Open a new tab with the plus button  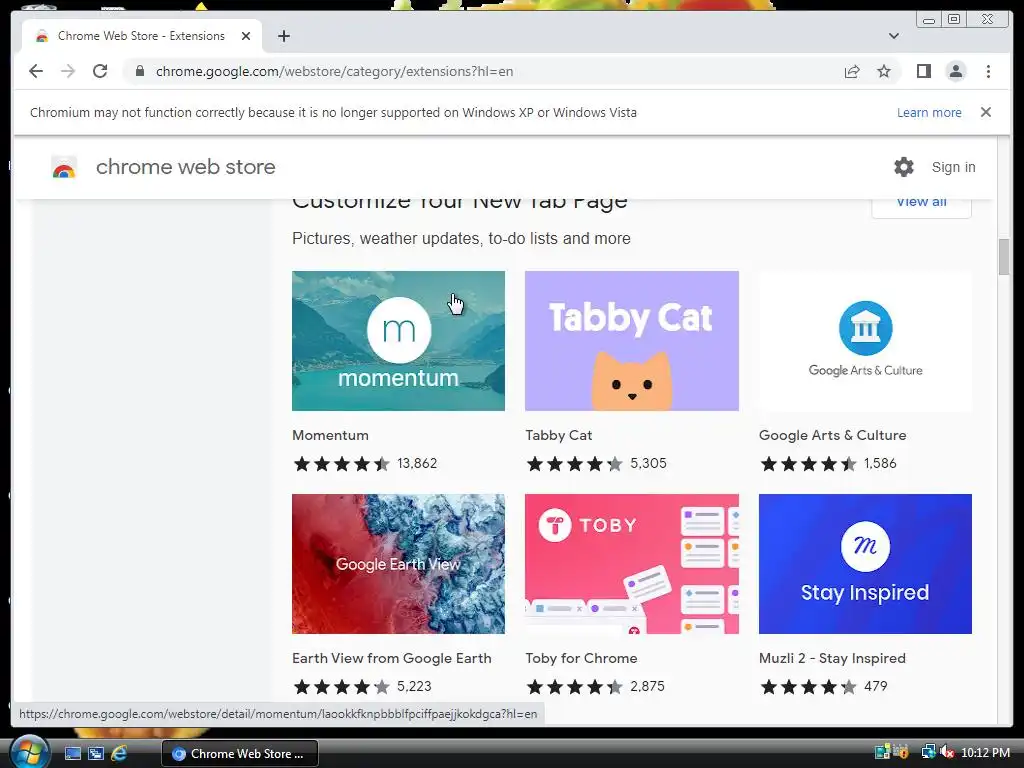point(283,36)
